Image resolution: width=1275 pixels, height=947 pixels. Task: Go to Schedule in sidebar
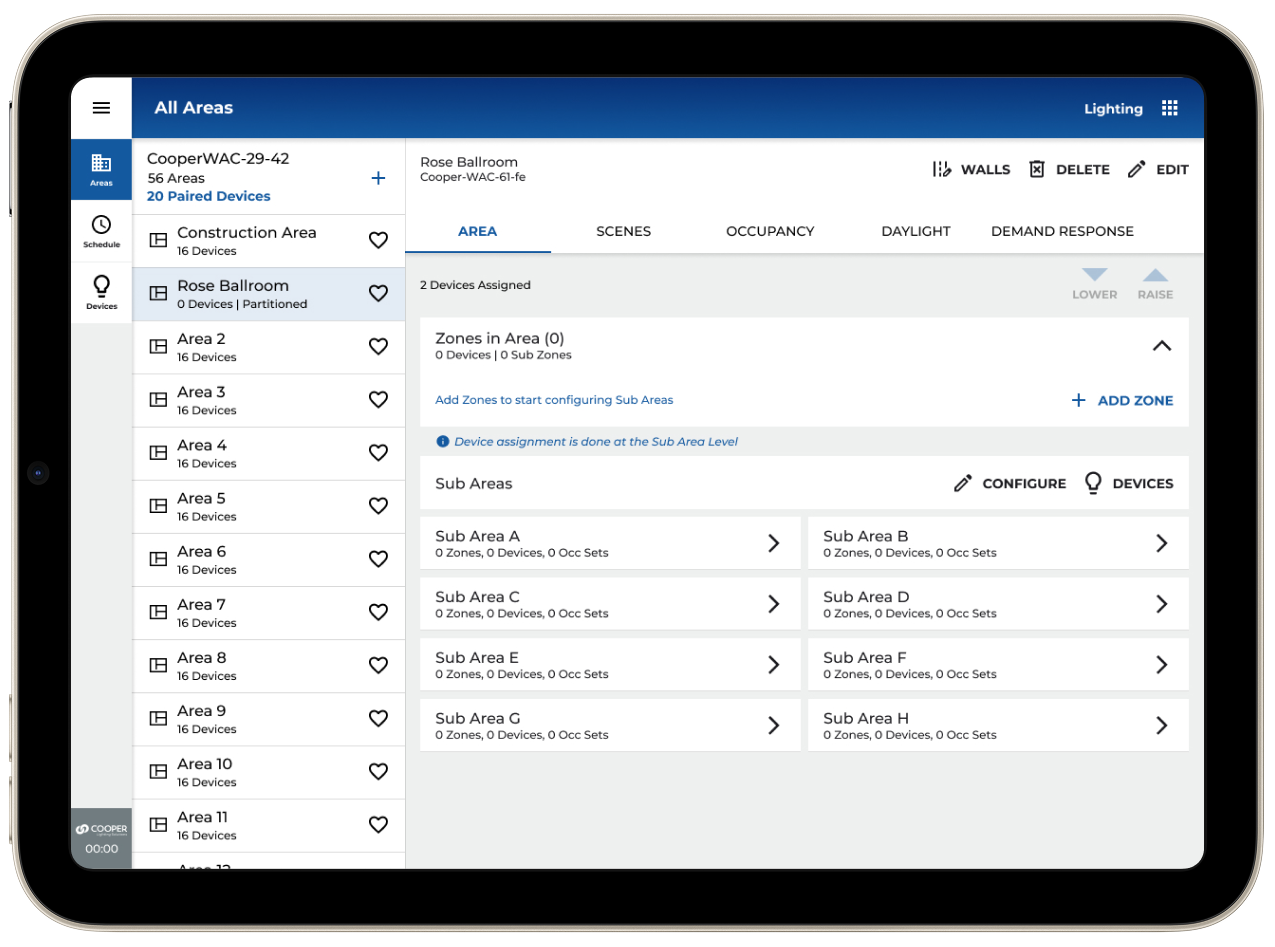click(x=101, y=231)
